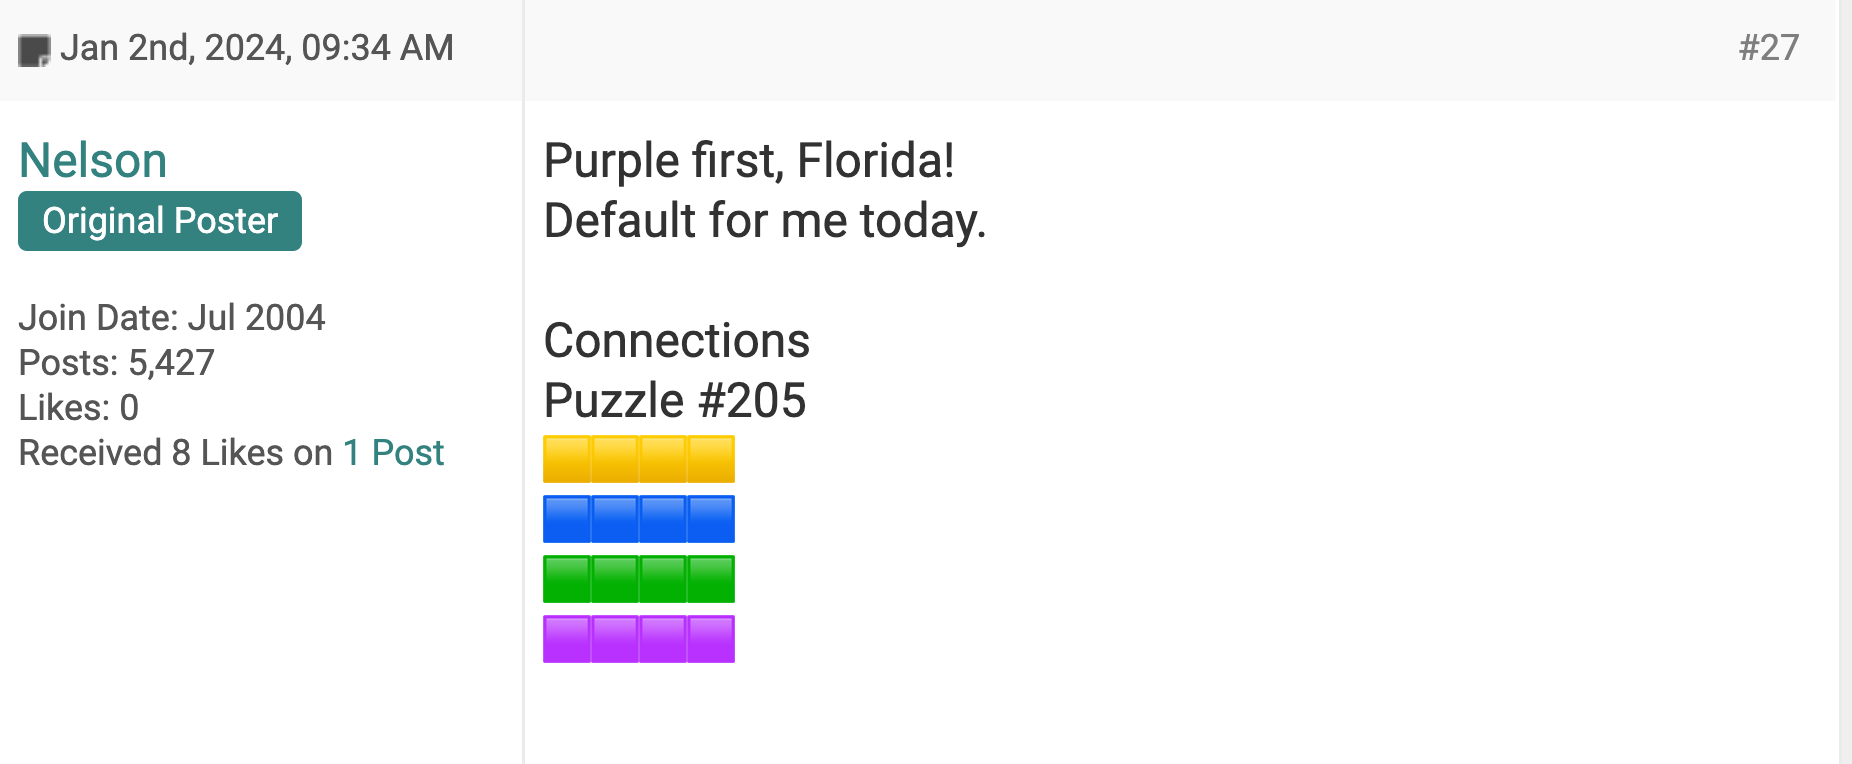The width and height of the screenshot is (1852, 764).
Task: Click the post status icon beside the date
Action: (x=34, y=50)
